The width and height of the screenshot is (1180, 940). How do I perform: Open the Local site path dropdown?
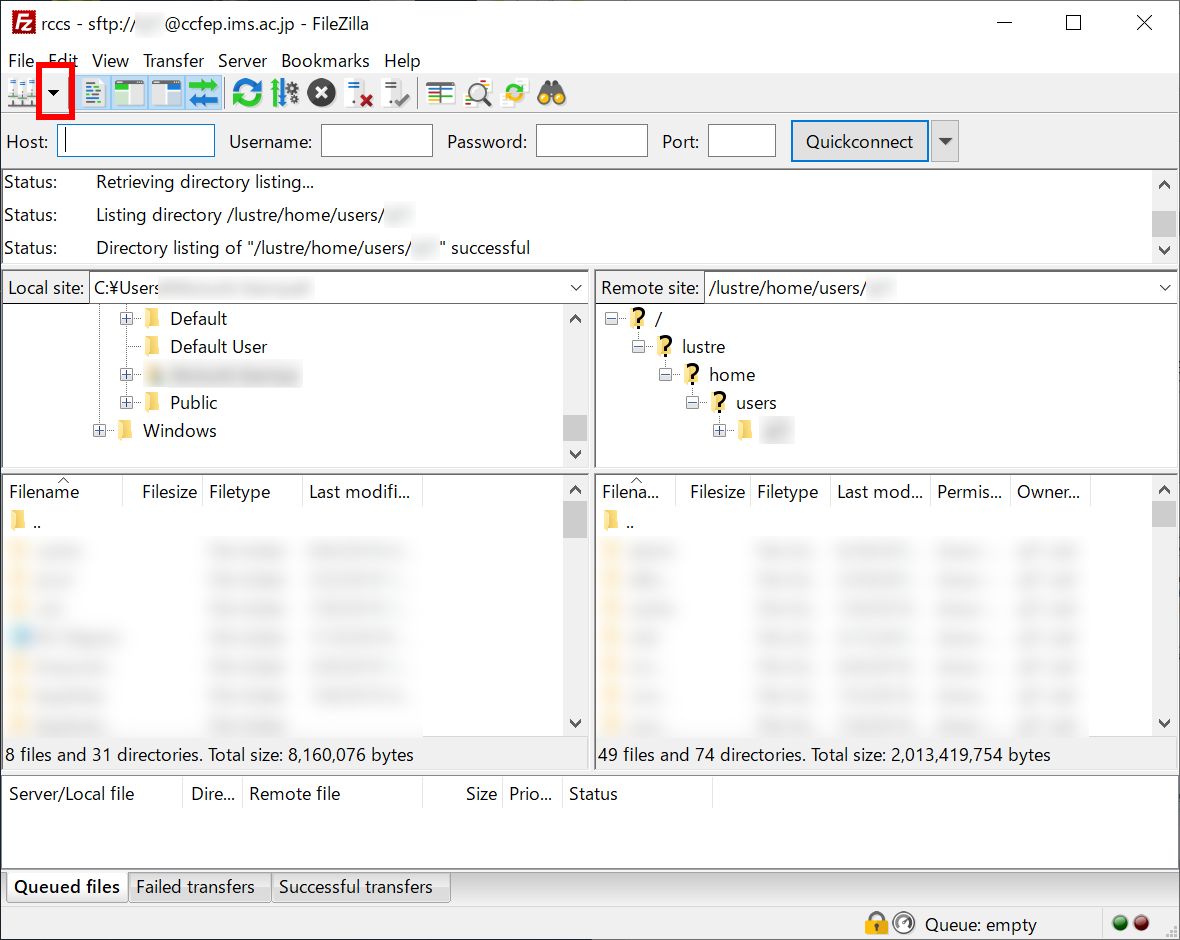point(576,288)
